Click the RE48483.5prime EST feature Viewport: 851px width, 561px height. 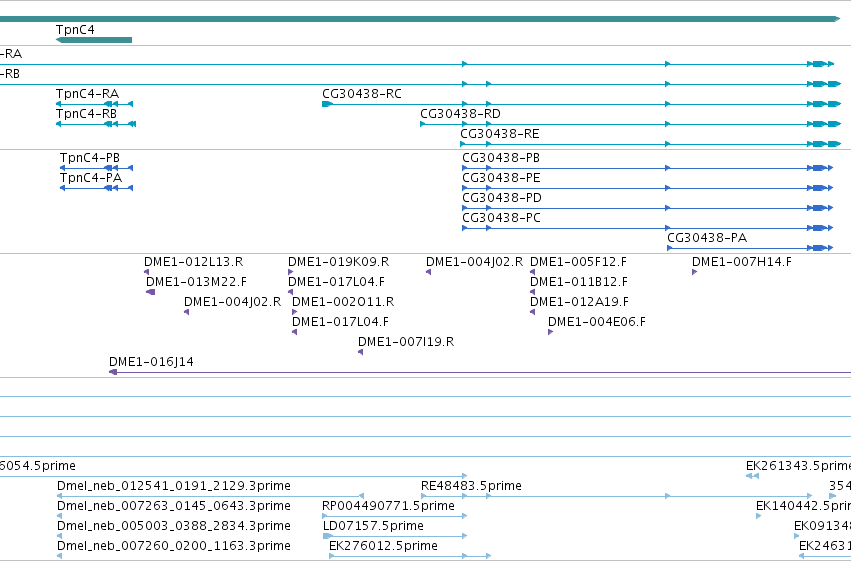(x=617, y=496)
